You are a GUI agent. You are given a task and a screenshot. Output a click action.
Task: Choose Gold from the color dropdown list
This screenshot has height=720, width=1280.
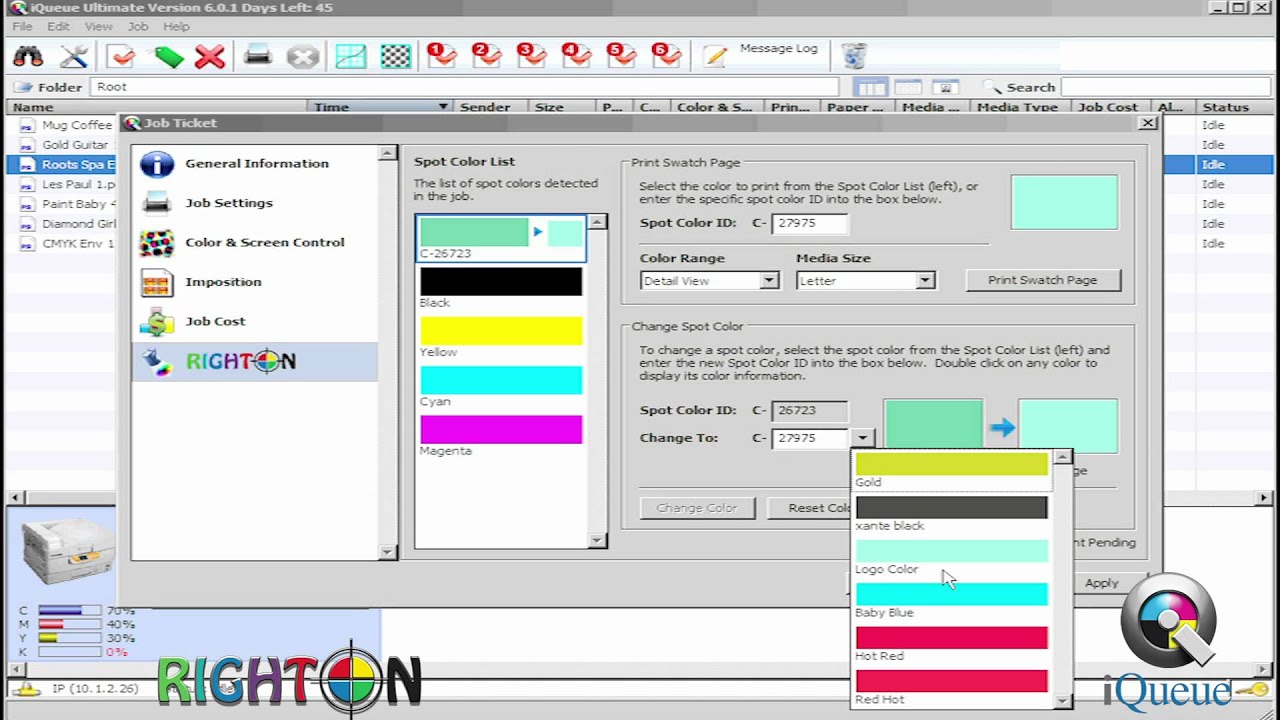pyautogui.click(x=952, y=470)
